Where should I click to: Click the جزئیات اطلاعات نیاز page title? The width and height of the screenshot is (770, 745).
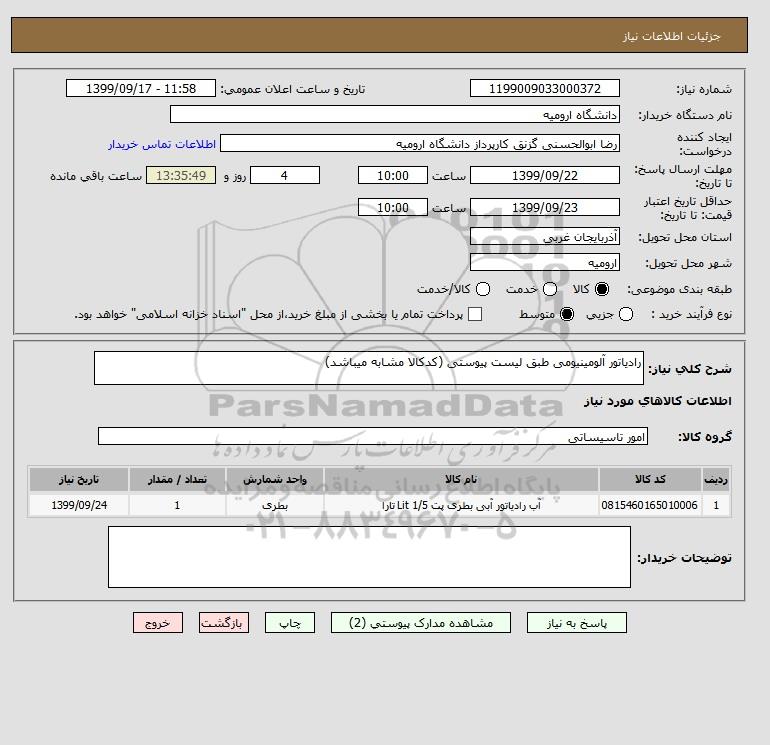pos(671,36)
